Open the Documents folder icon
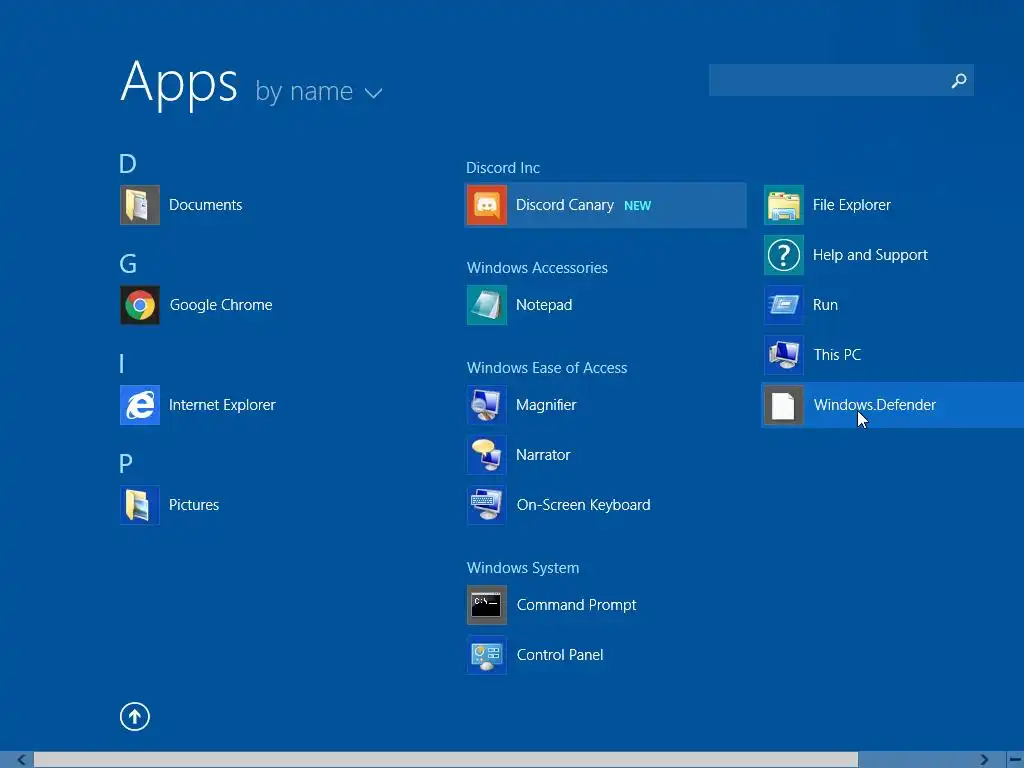Screen dimensions: 1024x768 tap(140, 205)
